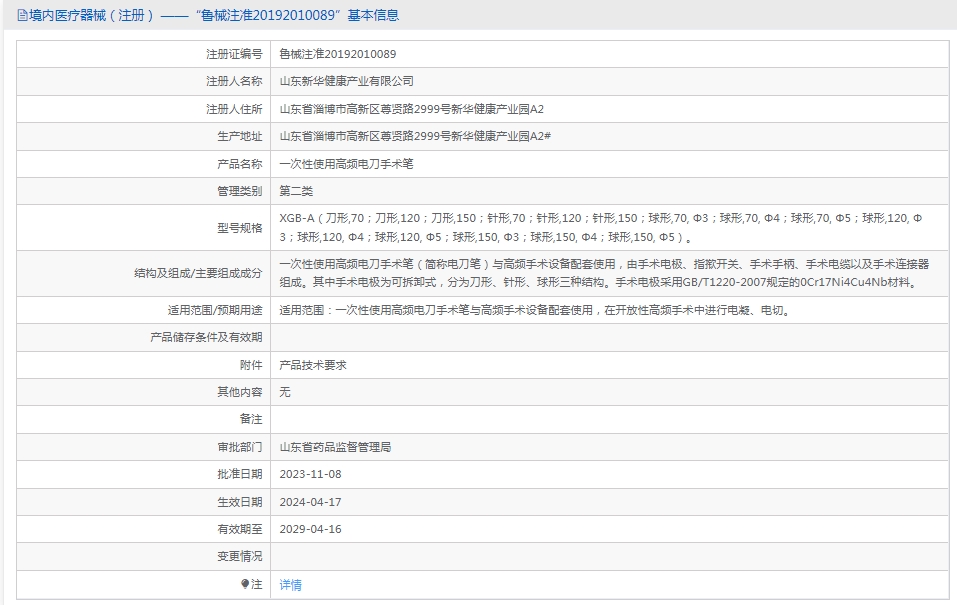This screenshot has height=605, width=957.
Task: Select registrant name 山东新华健康产业有限公司
Action: point(347,81)
